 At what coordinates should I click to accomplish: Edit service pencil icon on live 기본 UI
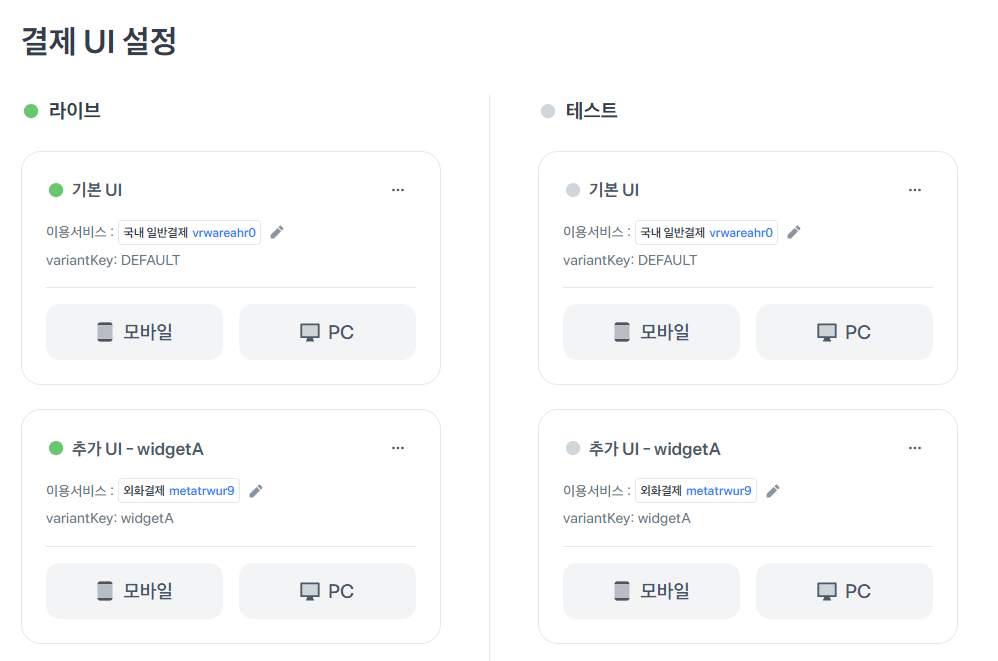[x=277, y=232]
